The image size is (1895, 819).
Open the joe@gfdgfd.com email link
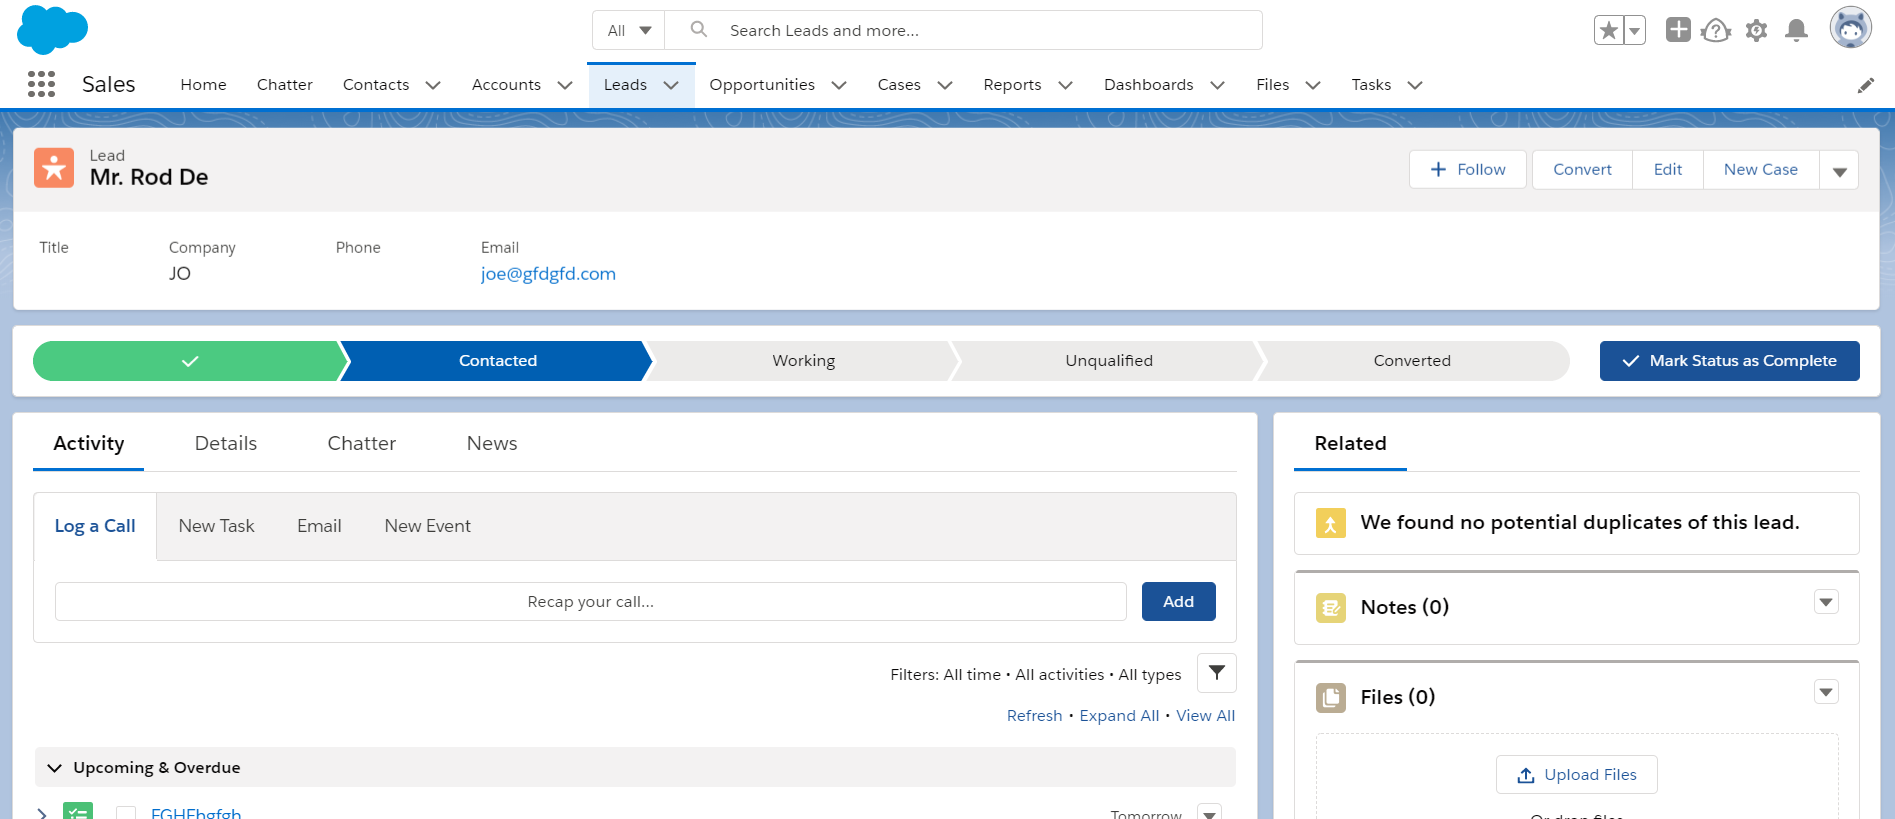[548, 274]
